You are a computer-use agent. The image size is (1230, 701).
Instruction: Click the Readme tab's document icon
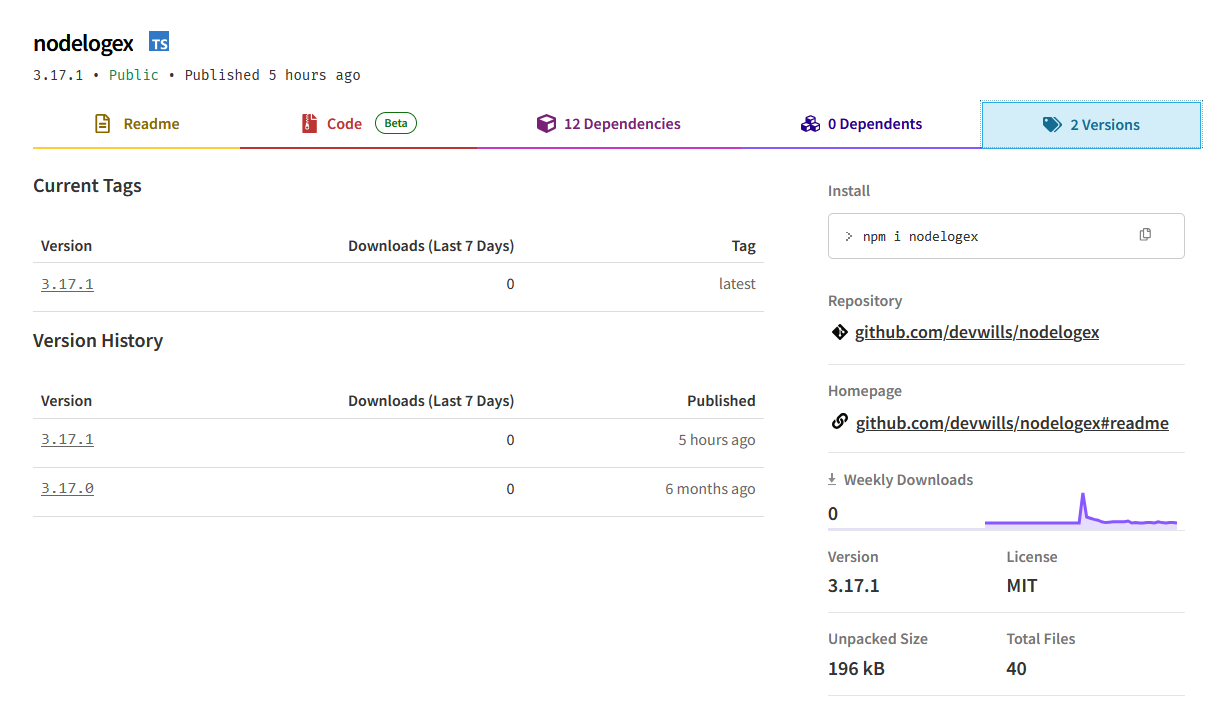pyautogui.click(x=102, y=124)
